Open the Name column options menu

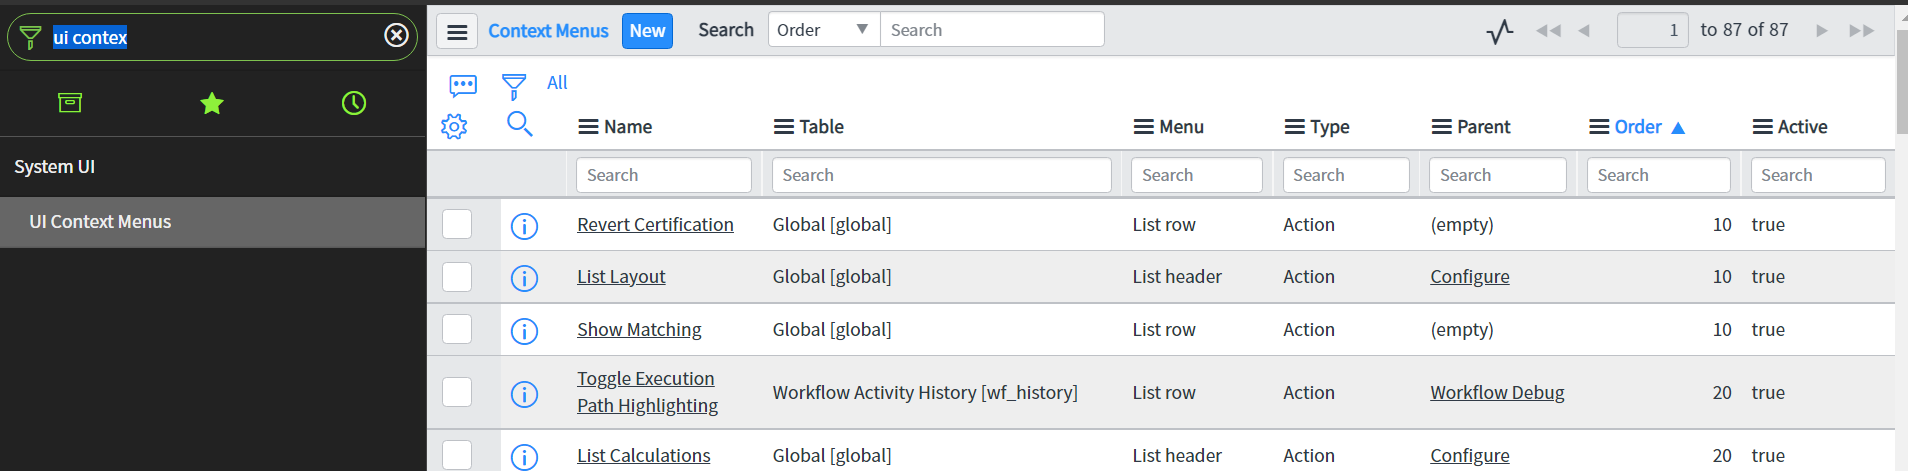tap(589, 127)
